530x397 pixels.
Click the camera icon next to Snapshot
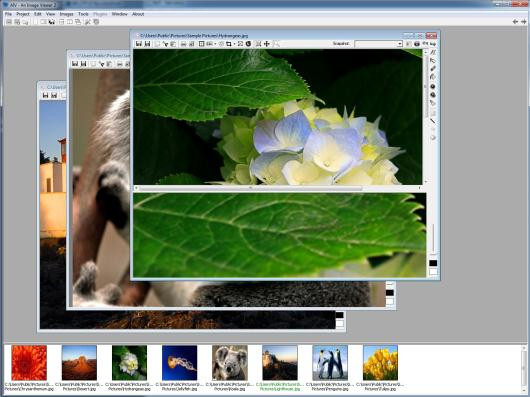tap(417, 44)
